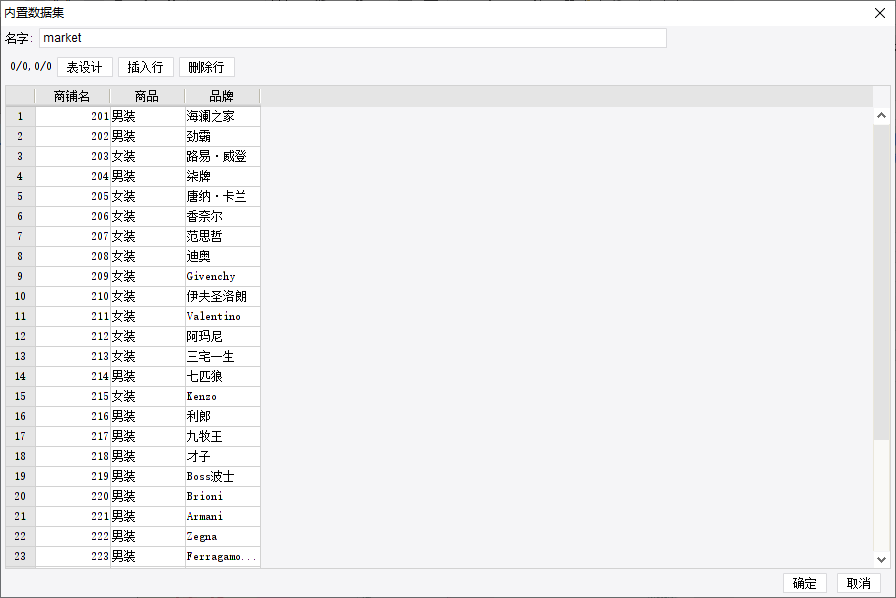Select the cell Boss波士
The width and height of the screenshot is (896, 598).
(223, 477)
